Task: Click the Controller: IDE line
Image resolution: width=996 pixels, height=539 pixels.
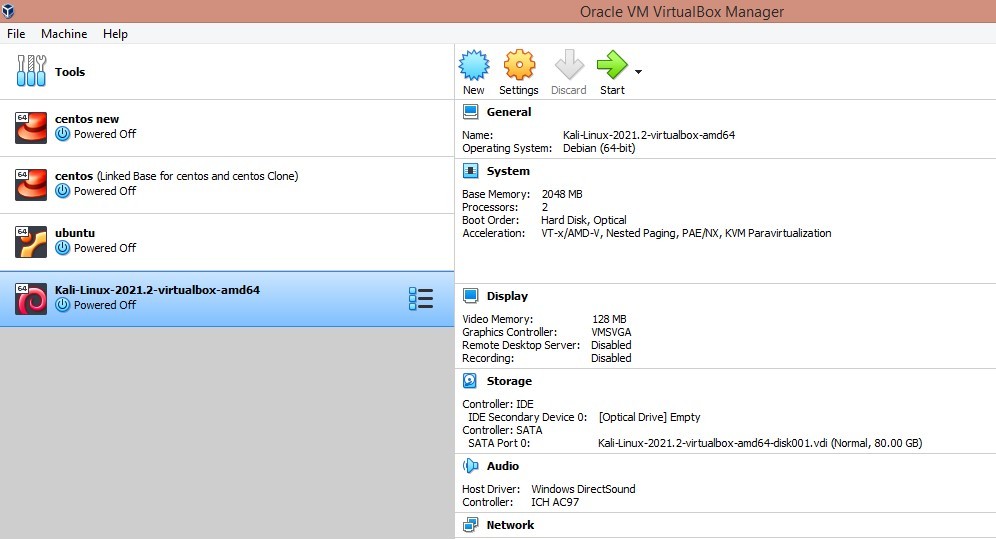Action: coord(498,404)
